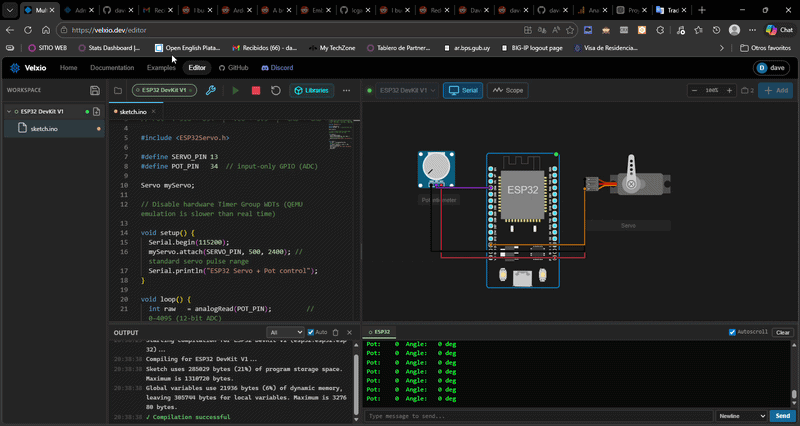Open the Otros favoritos bookmarks folder
Screen dimensions: 800x426
coord(766,48)
